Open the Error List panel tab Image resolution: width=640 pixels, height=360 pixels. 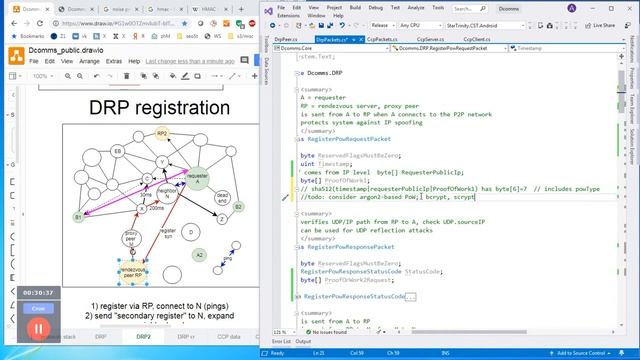click(281, 341)
